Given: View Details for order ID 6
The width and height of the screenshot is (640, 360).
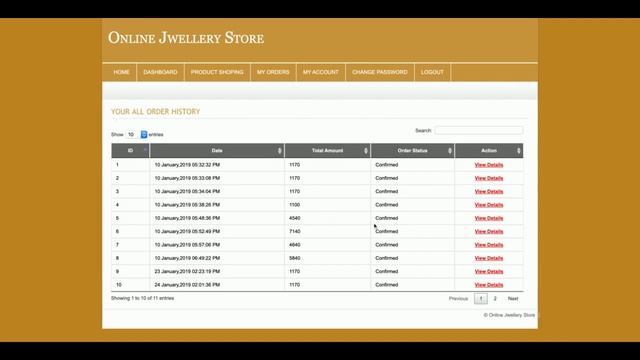Looking at the screenshot, I should [x=489, y=231].
